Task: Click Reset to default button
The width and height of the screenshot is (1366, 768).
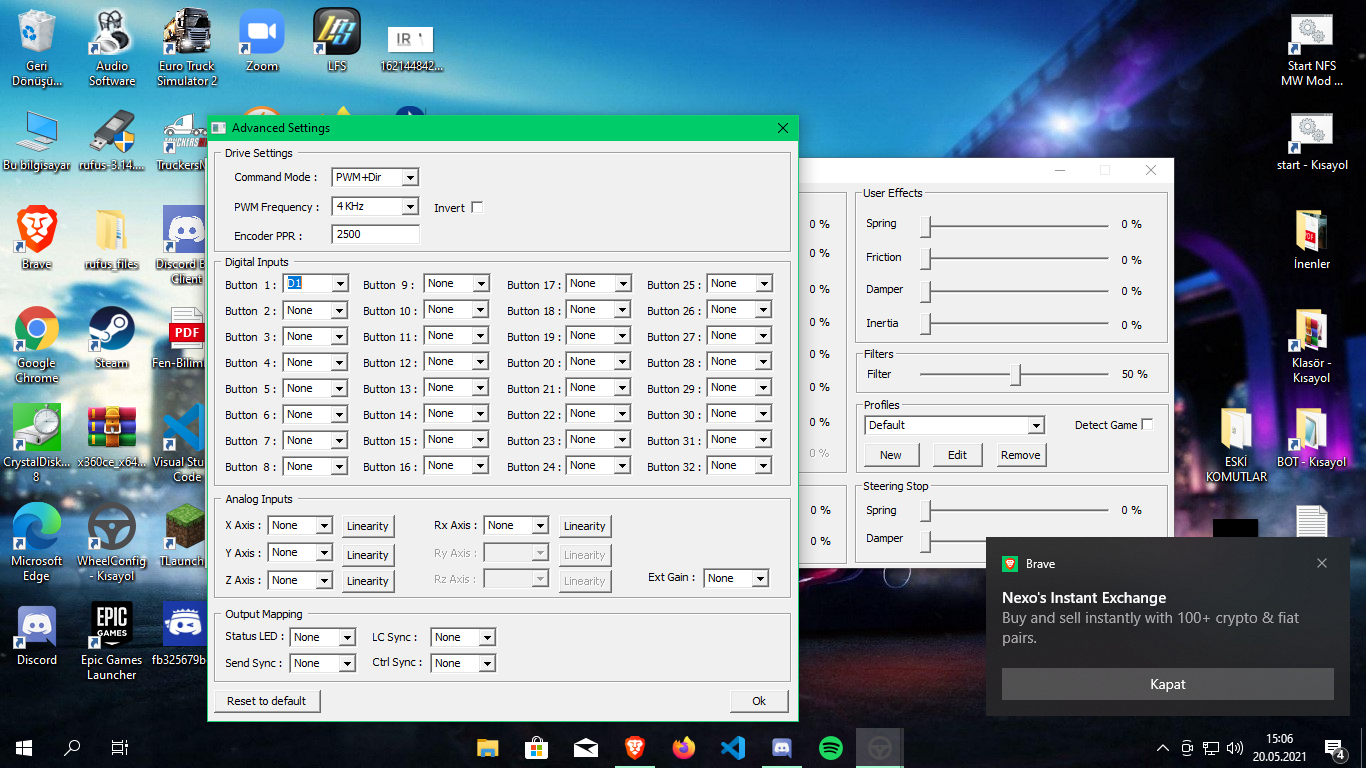Action: point(266,701)
